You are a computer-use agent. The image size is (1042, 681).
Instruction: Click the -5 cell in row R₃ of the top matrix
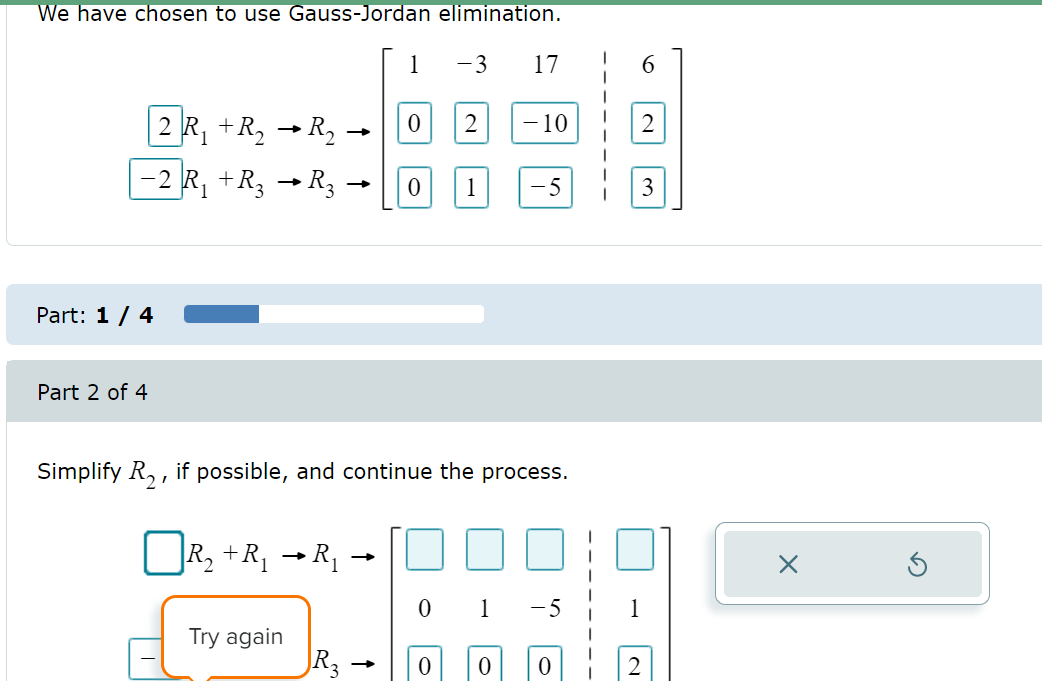(543, 188)
